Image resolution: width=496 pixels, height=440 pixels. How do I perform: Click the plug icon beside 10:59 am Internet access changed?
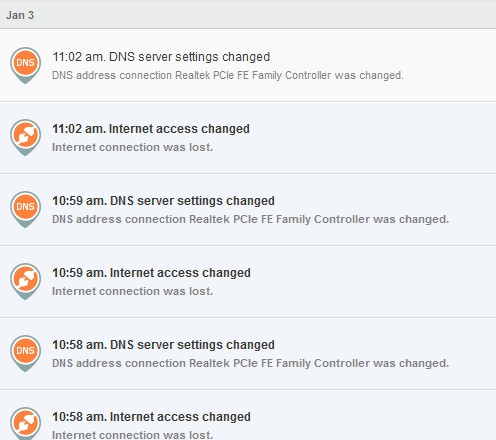(x=25, y=281)
